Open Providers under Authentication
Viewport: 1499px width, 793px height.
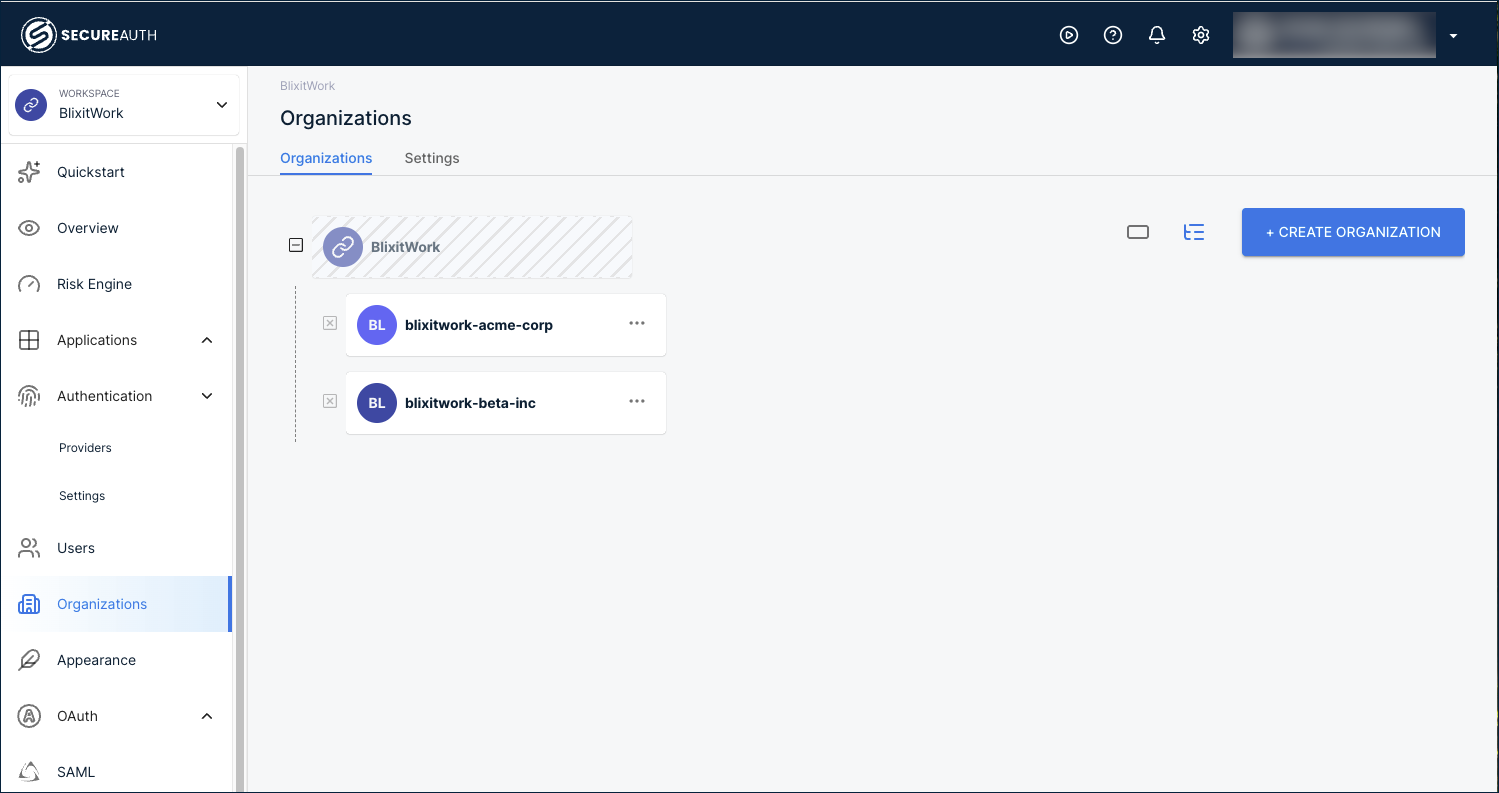pos(85,448)
